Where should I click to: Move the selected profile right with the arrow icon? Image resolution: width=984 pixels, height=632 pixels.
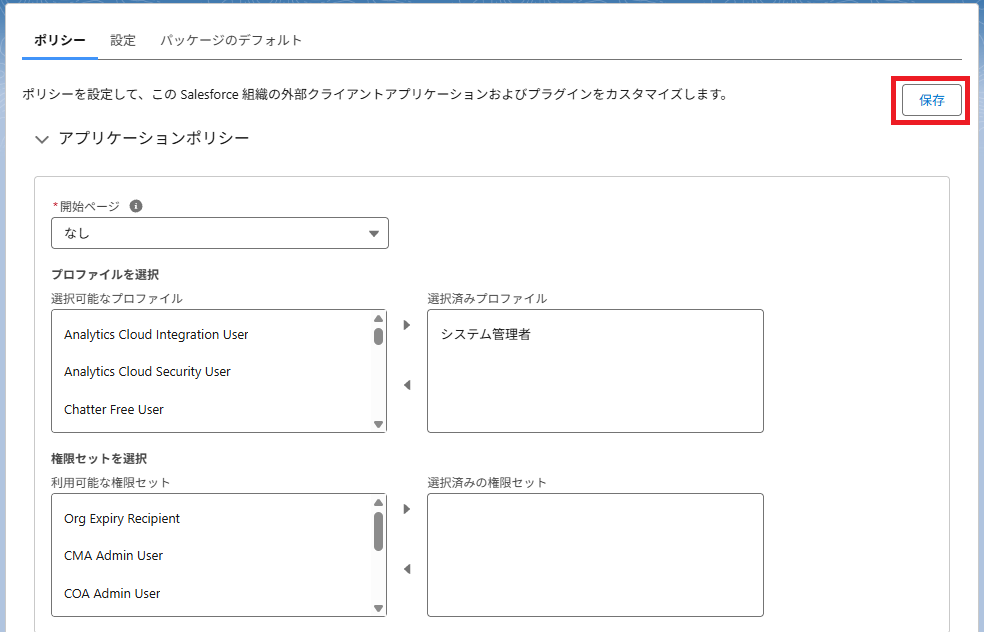tap(407, 325)
